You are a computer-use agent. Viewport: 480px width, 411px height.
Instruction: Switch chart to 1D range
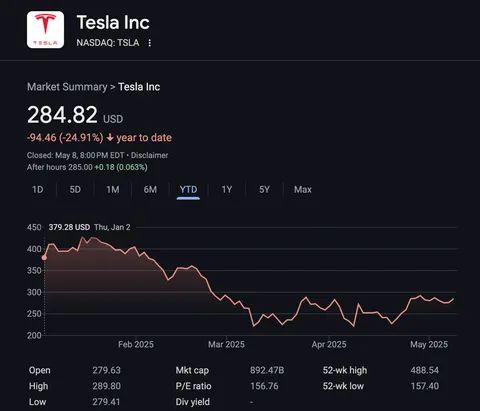38,190
